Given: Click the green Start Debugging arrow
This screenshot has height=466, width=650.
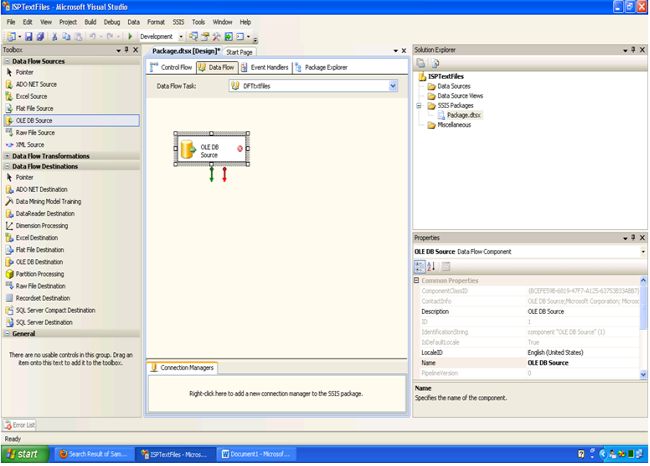Looking at the screenshot, I should click(130, 36).
